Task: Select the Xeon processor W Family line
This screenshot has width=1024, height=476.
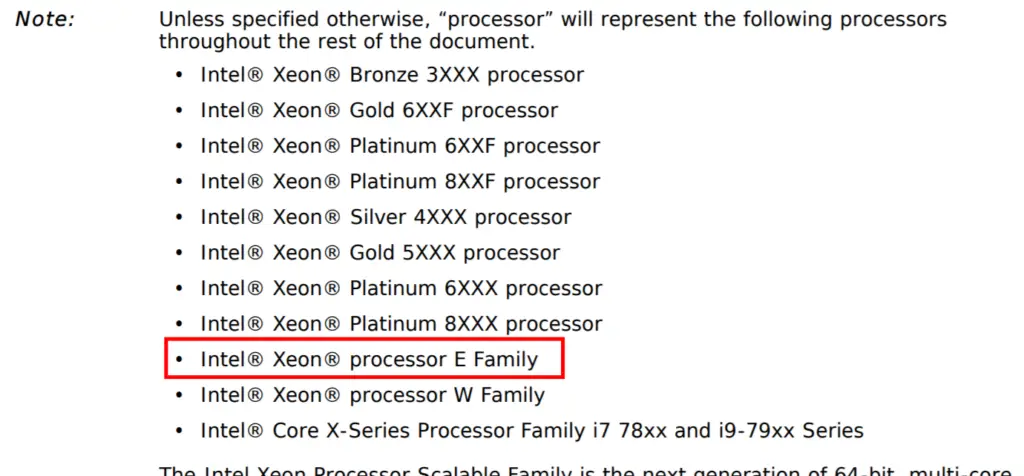Action: coord(372,395)
